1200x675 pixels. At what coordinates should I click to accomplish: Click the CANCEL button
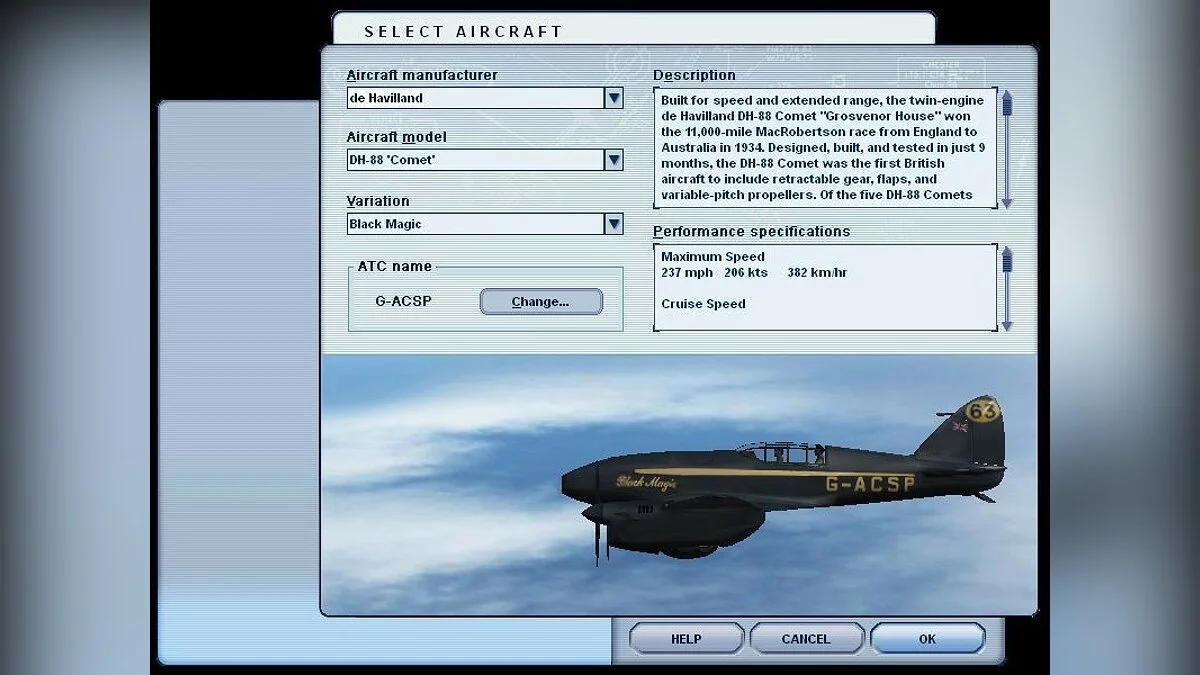point(806,639)
